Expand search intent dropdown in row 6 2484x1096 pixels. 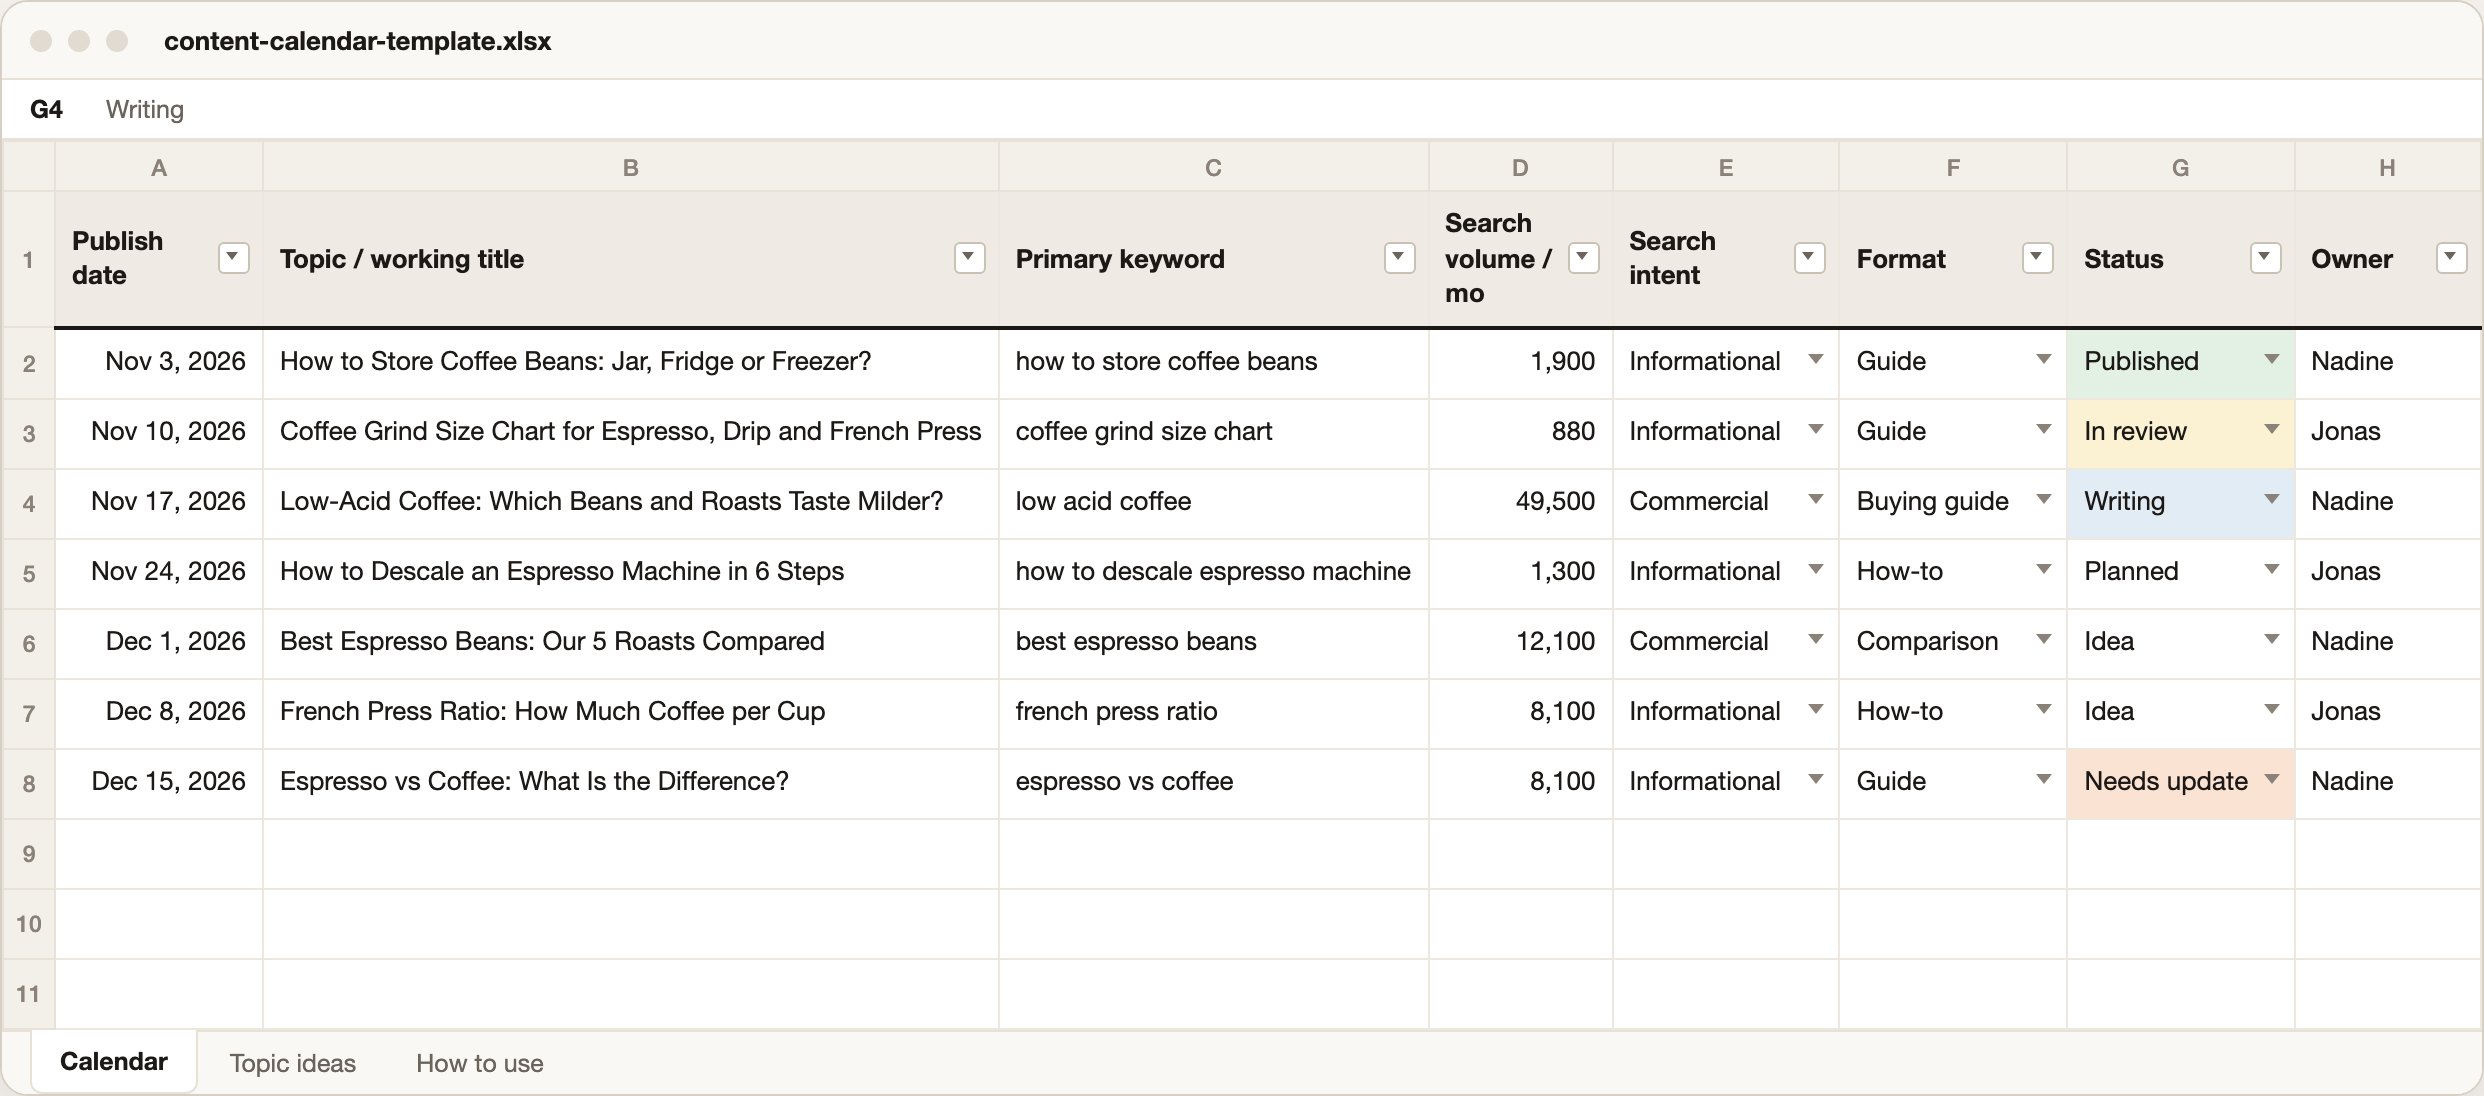[1816, 640]
